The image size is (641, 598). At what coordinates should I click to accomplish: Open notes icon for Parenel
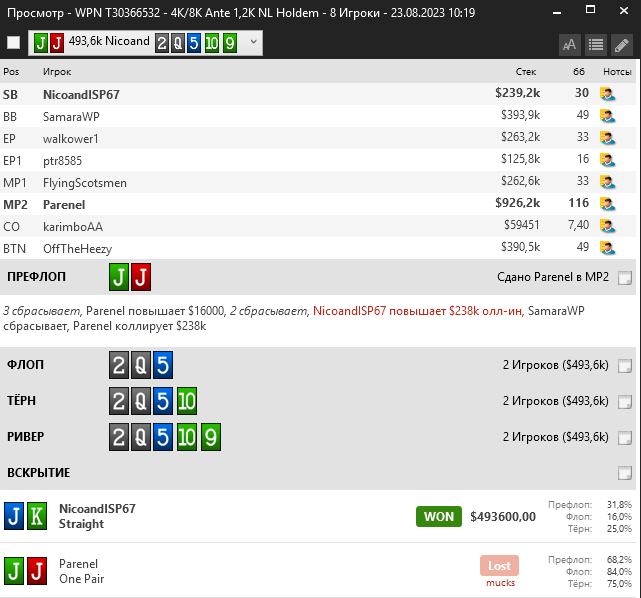pos(607,204)
